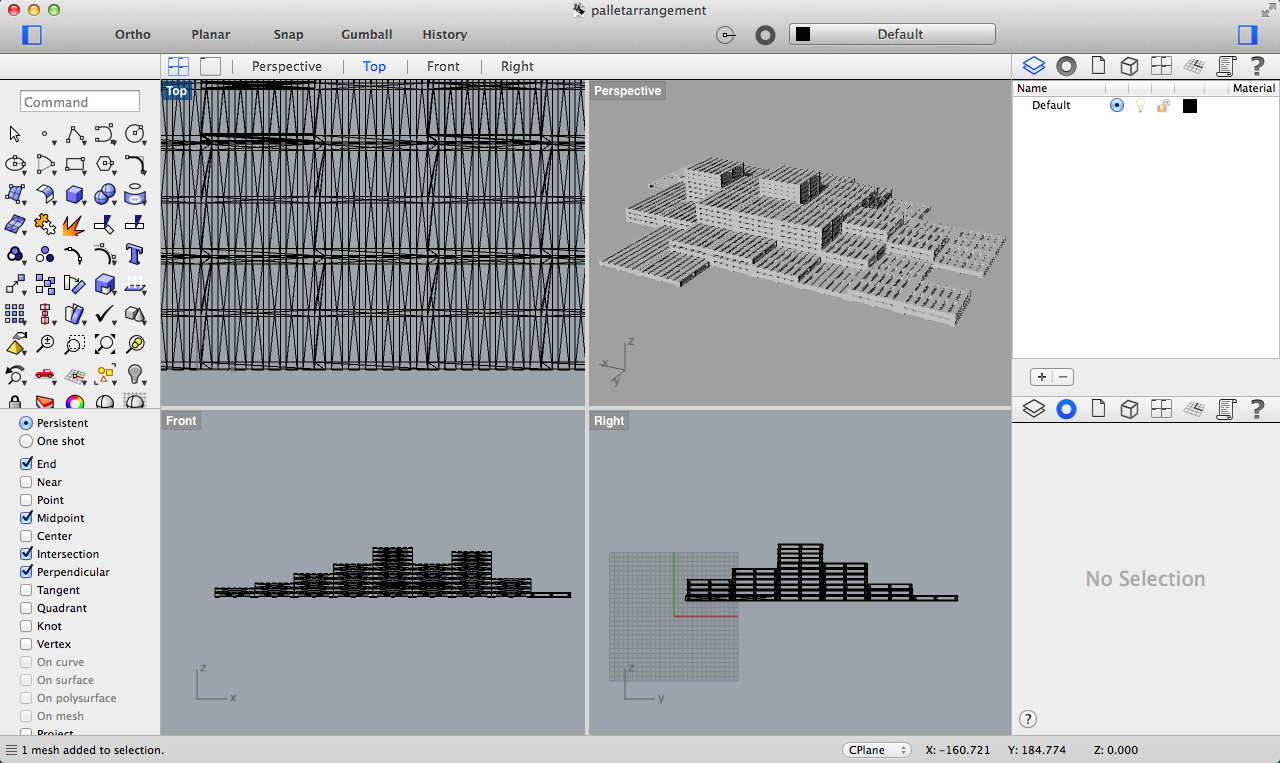Toggle Ortho mode in toolbar
Viewport: 1280px width, 763px height.
click(x=133, y=34)
